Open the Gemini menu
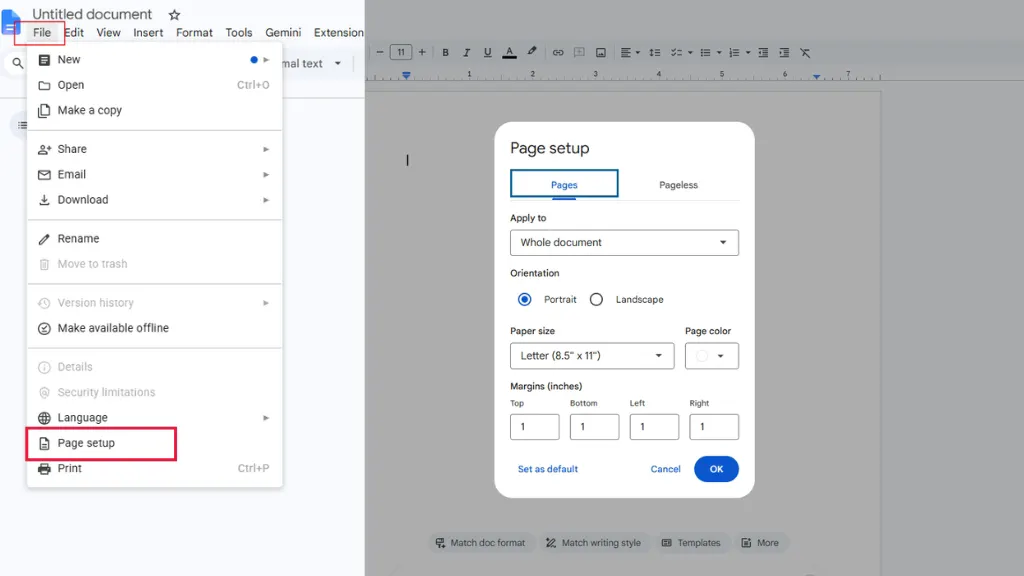This screenshot has width=1024, height=576. tap(283, 33)
